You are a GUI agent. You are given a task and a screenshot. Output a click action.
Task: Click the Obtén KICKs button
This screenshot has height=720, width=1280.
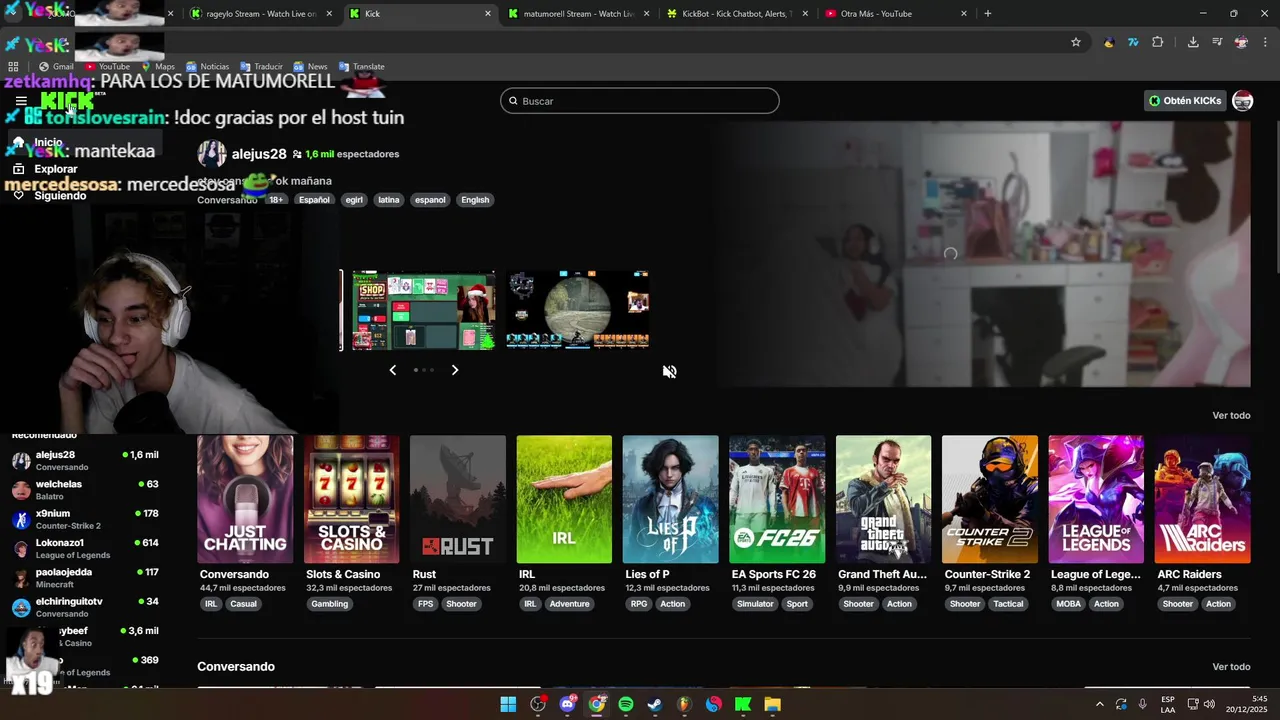(x=1185, y=101)
